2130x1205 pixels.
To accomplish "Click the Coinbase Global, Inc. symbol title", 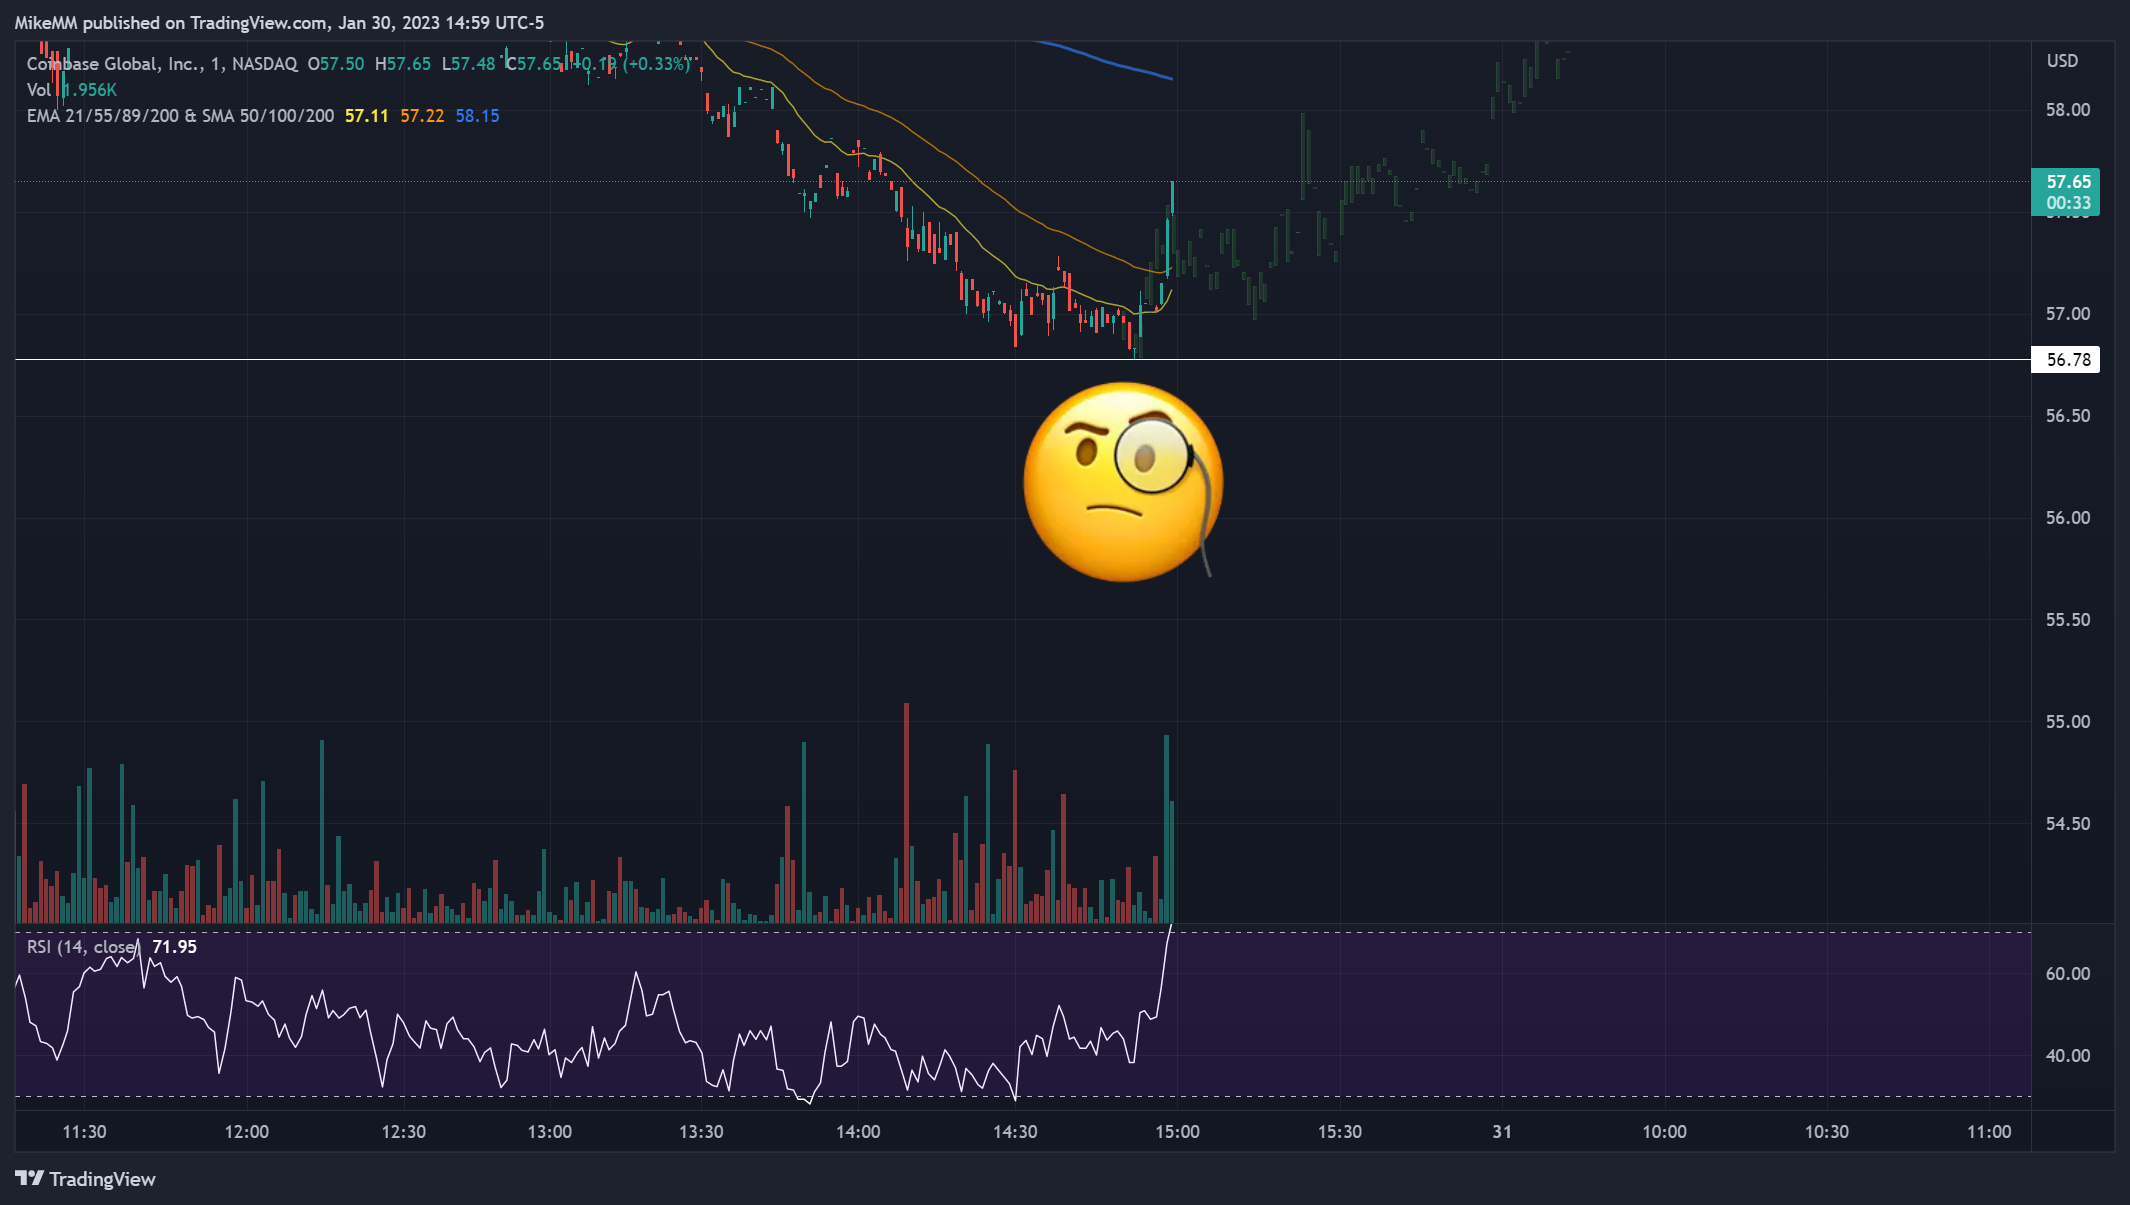I will coord(162,64).
